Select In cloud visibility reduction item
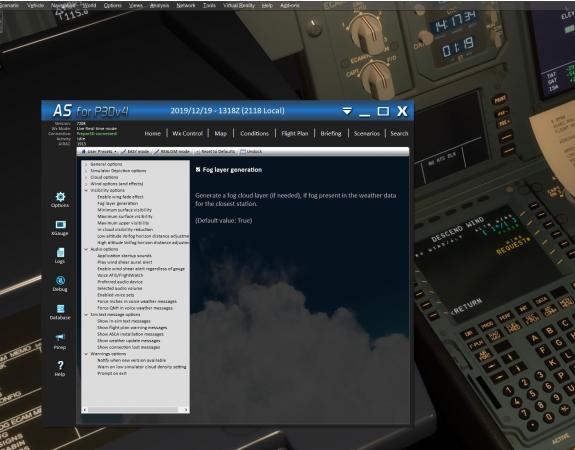Viewport: 575px width, 450px height. pyautogui.click(x=125, y=230)
